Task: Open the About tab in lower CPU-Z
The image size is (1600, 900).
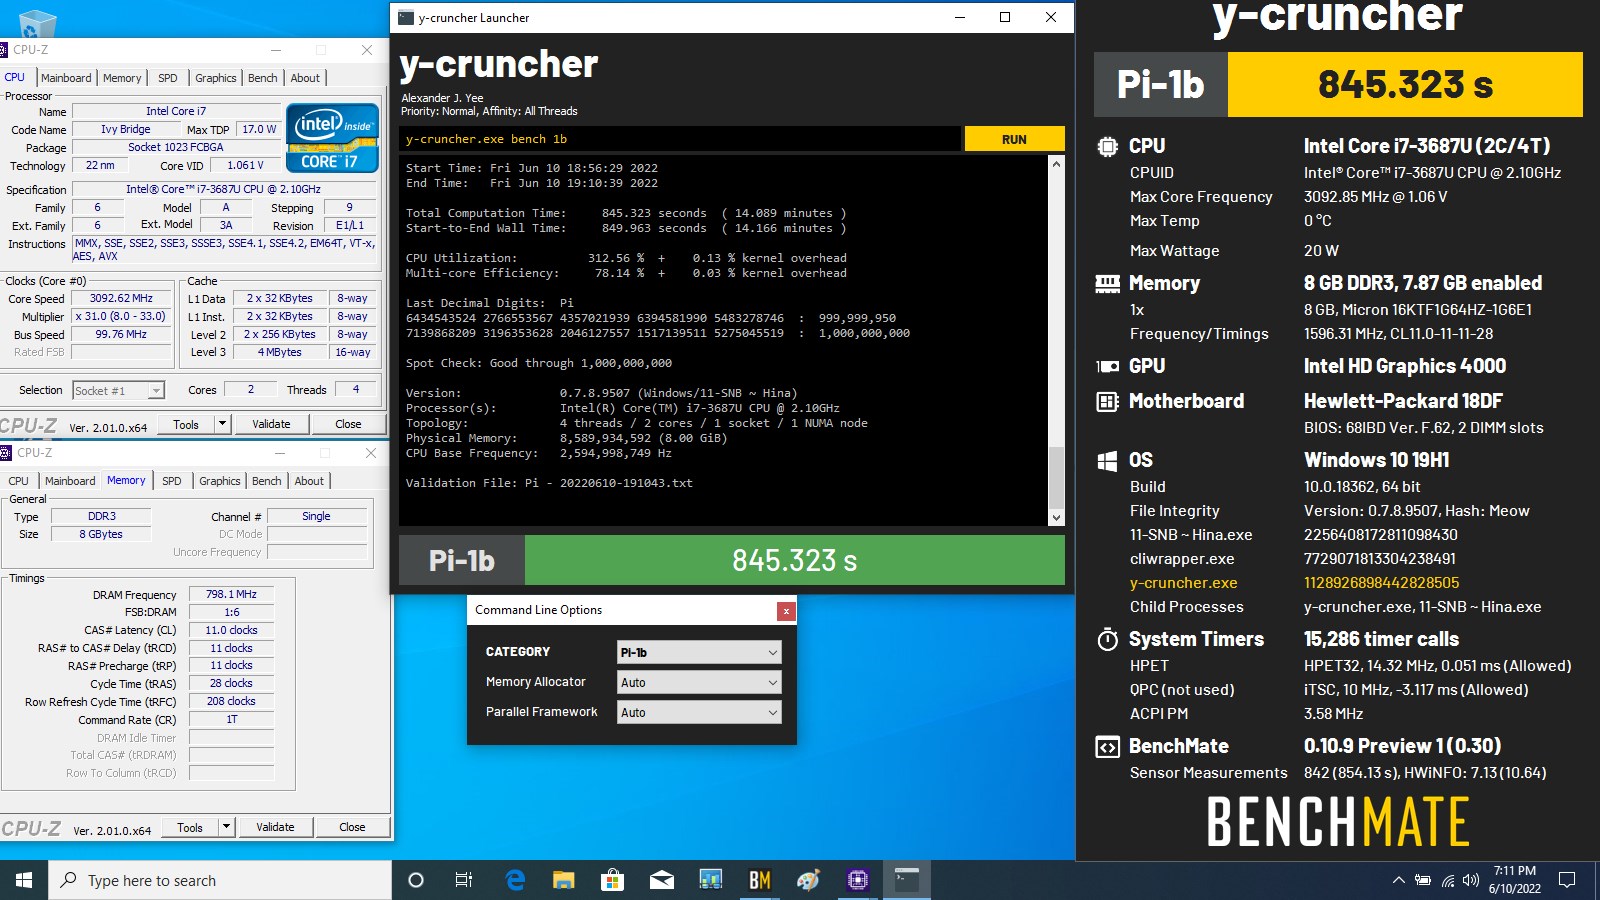Action: click(x=309, y=481)
